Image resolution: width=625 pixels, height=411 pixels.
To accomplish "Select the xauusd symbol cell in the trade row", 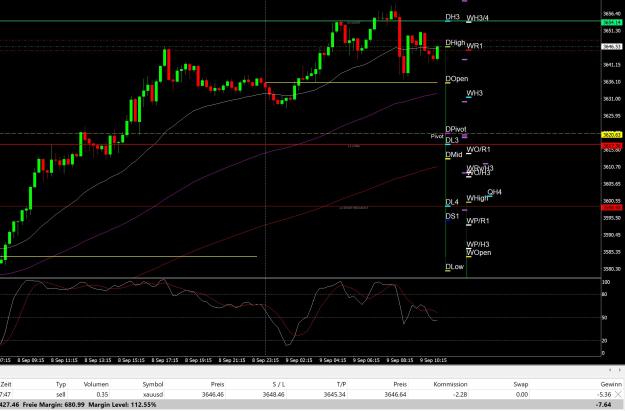I will click(153, 395).
